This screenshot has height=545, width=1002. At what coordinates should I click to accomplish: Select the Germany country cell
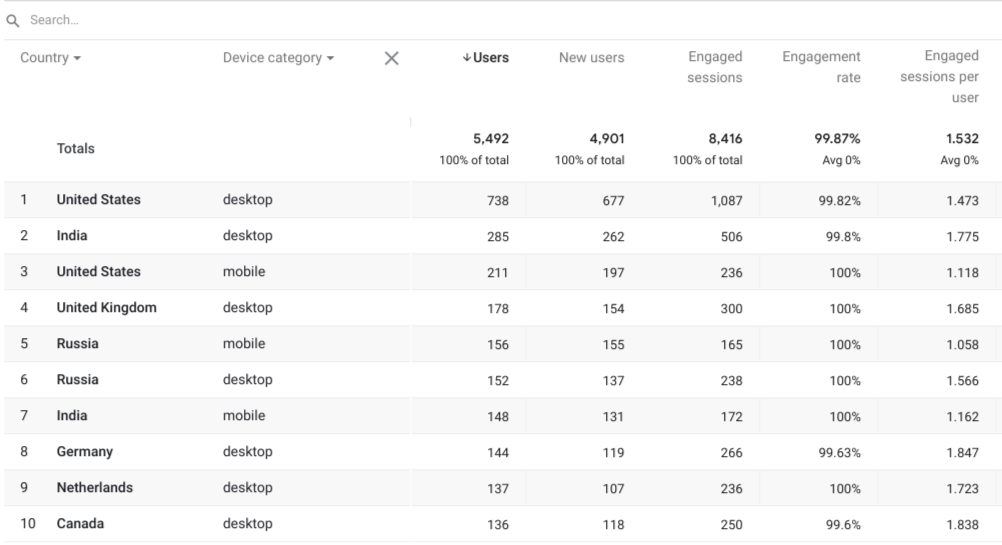point(84,452)
